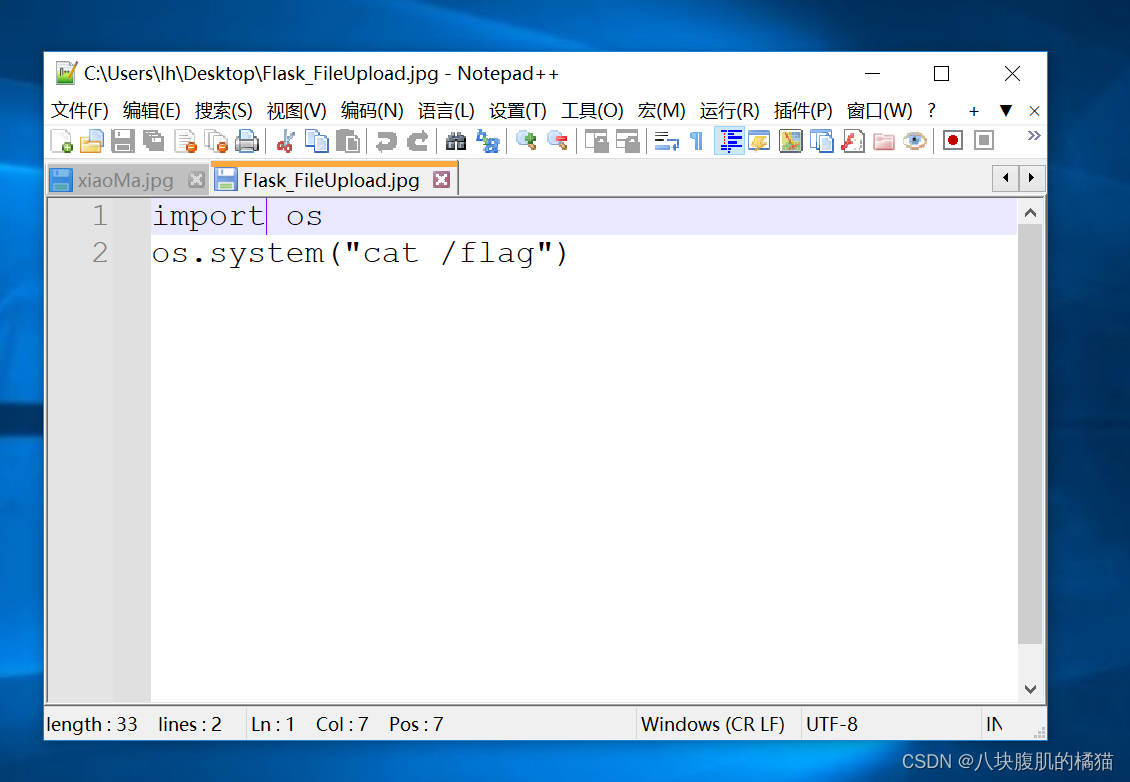Click the Paste clipboard toolbar icon
The width and height of the screenshot is (1130, 782).
[348, 141]
